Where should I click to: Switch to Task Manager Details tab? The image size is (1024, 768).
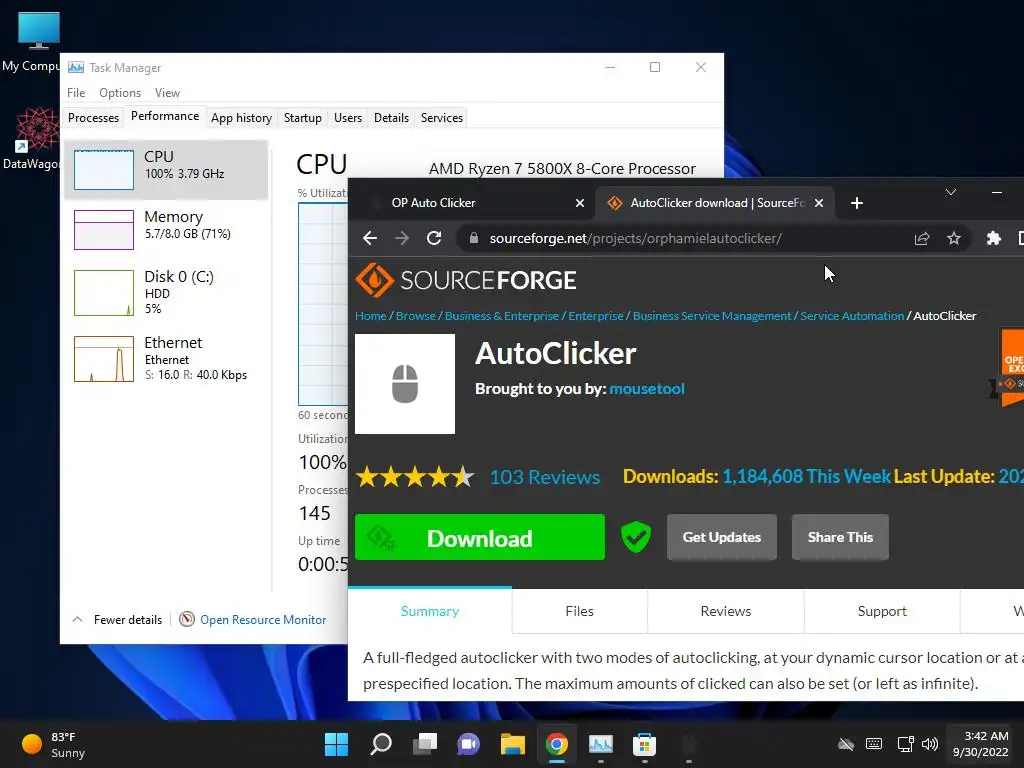[391, 118]
